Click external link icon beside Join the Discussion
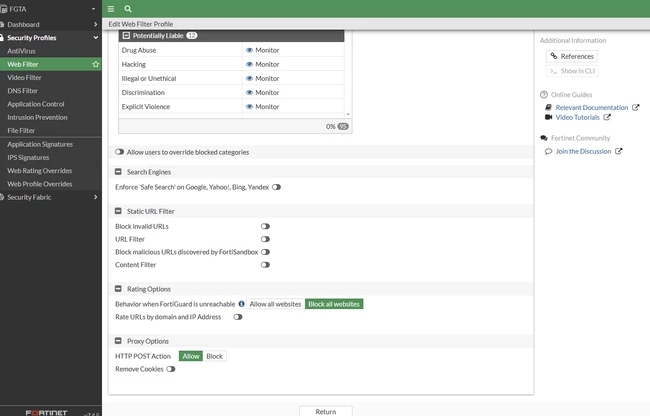 tap(618, 151)
